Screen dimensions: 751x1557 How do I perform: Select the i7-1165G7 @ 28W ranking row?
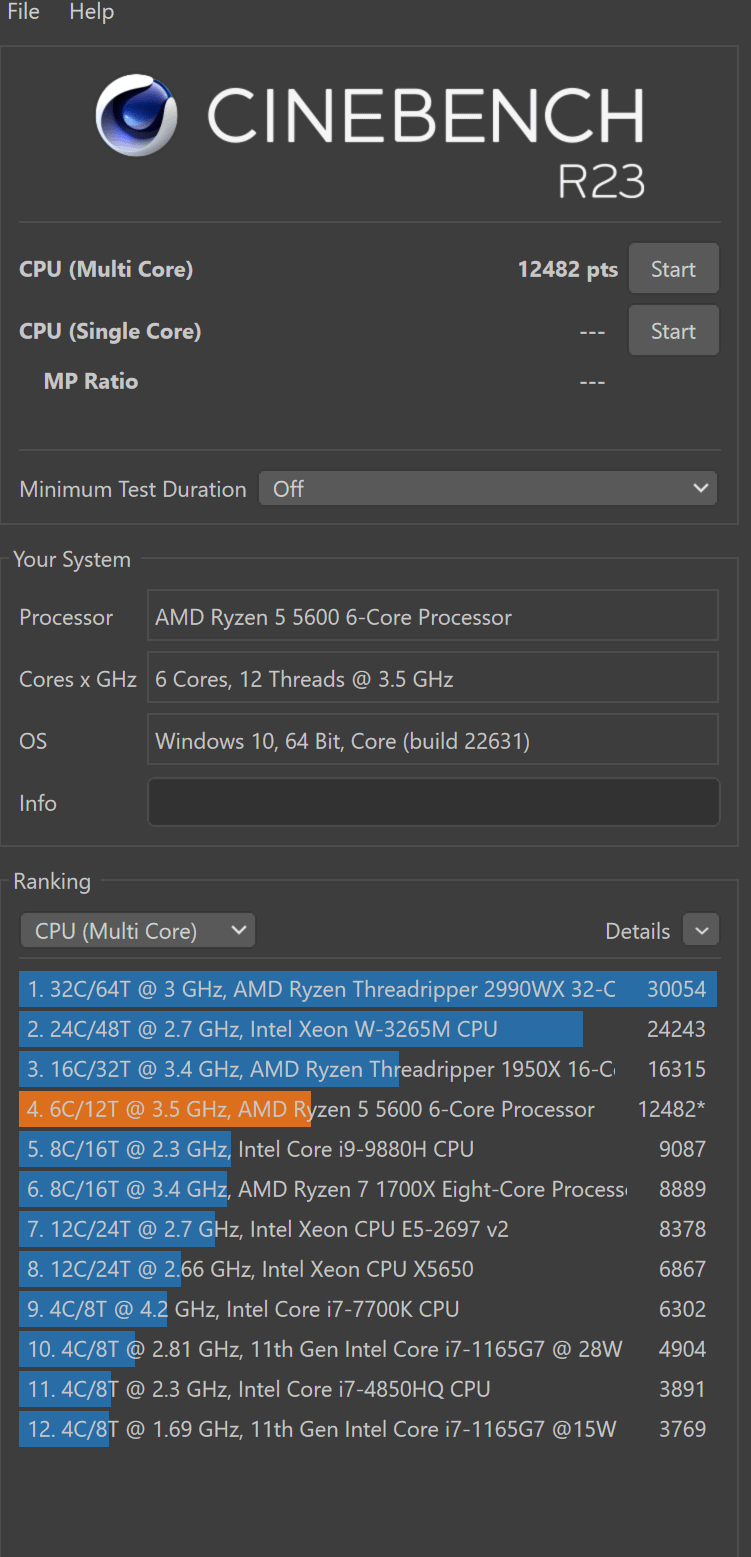(x=368, y=1349)
